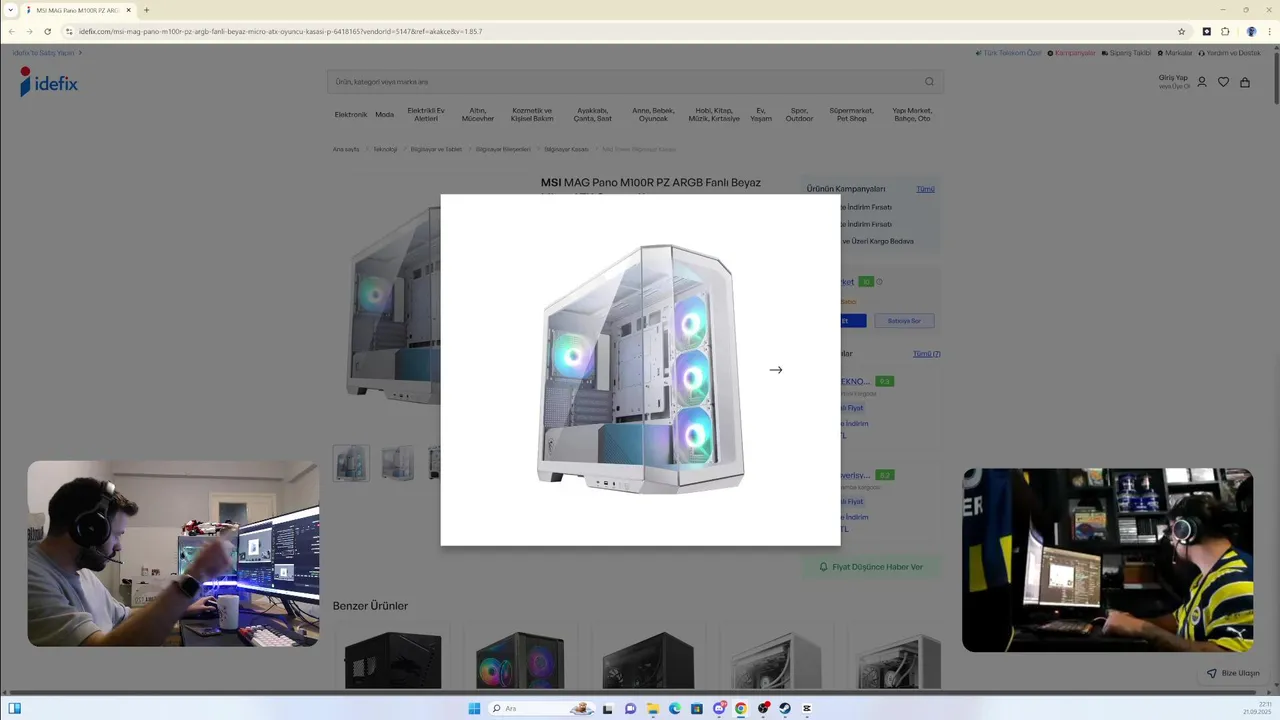Select the first product thumbnail

click(x=351, y=463)
